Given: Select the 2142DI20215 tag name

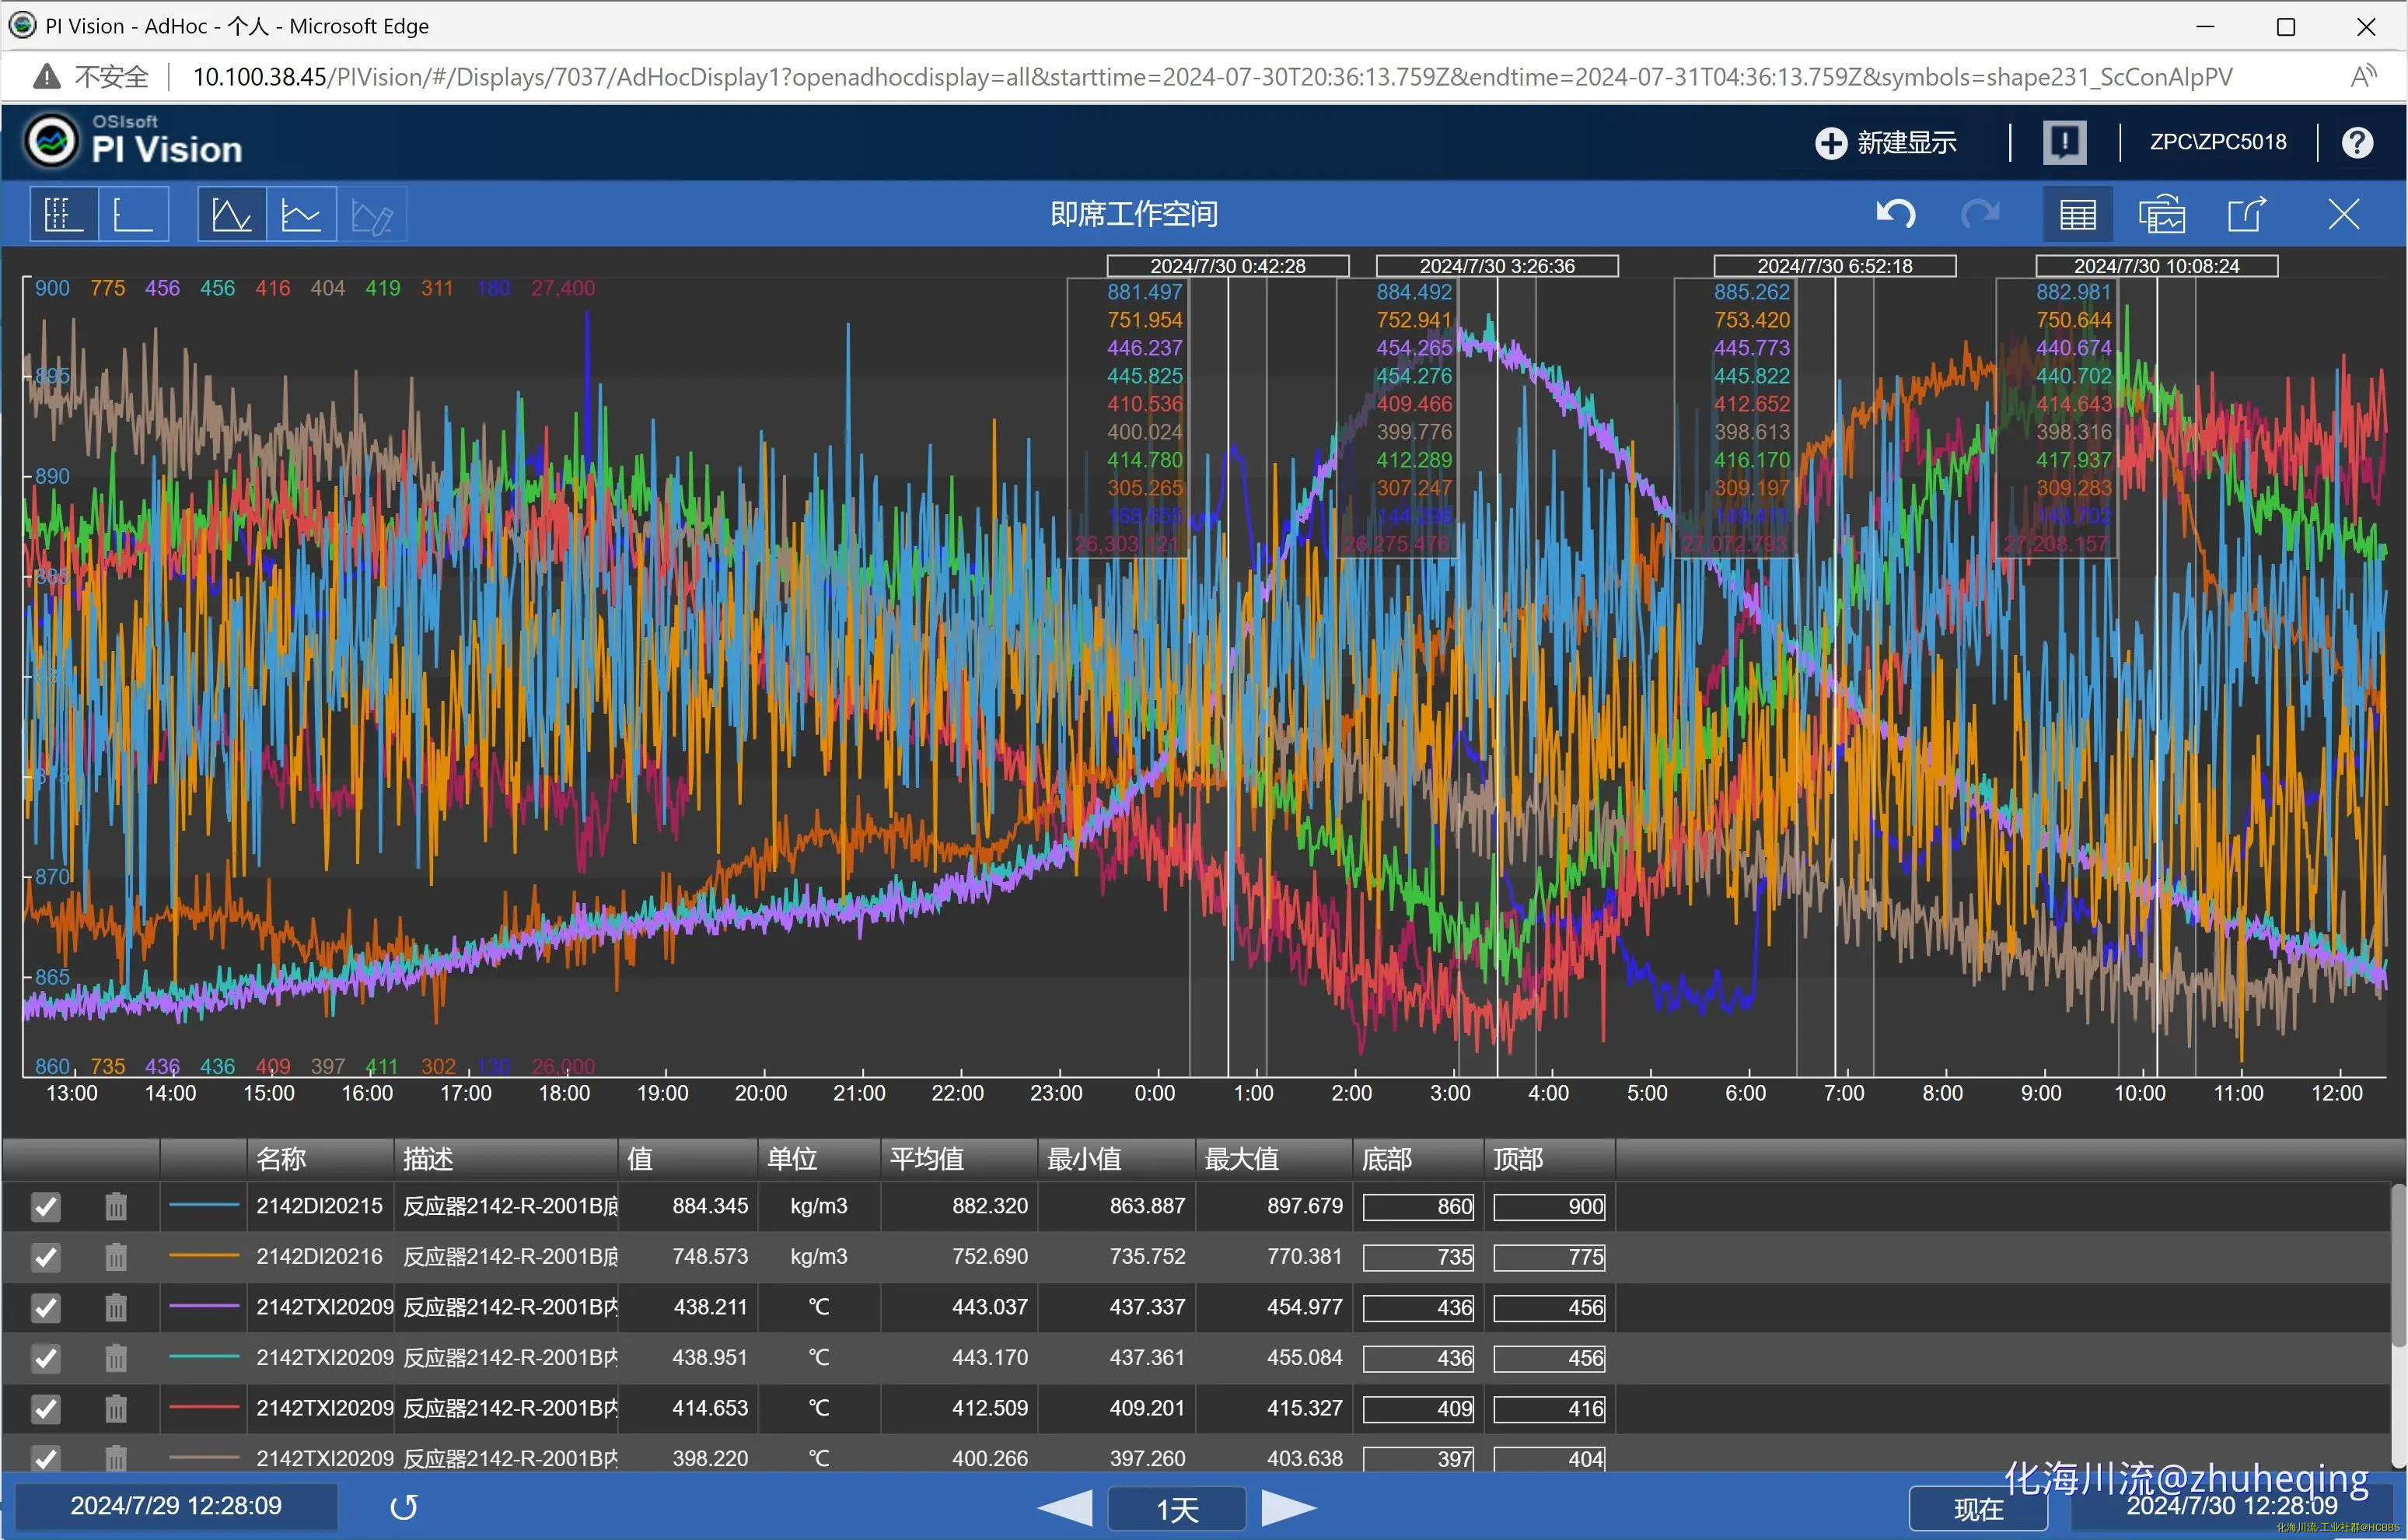Looking at the screenshot, I should pos(319,1206).
